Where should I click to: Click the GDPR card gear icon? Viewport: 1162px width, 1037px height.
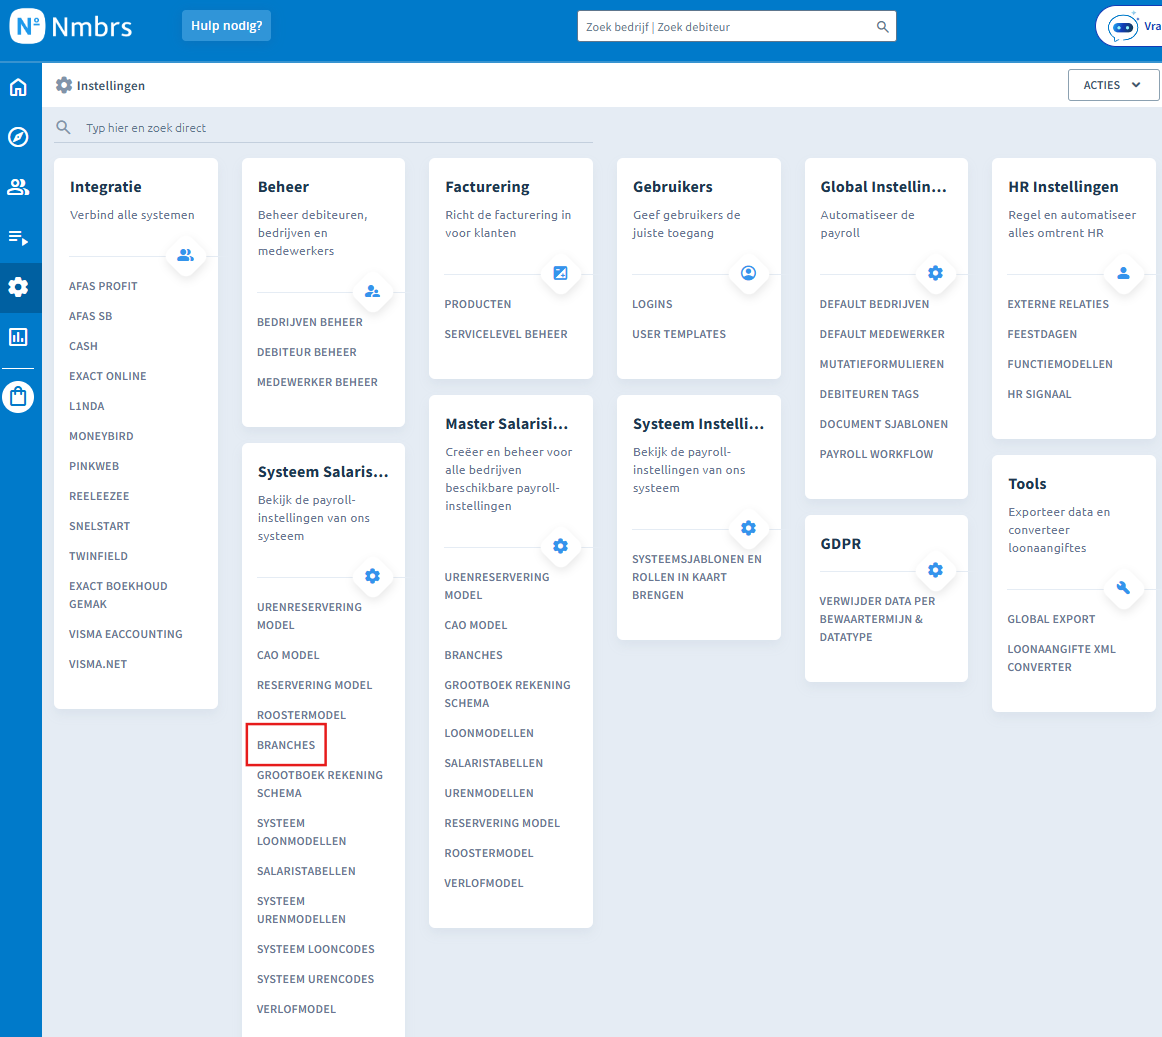point(935,570)
